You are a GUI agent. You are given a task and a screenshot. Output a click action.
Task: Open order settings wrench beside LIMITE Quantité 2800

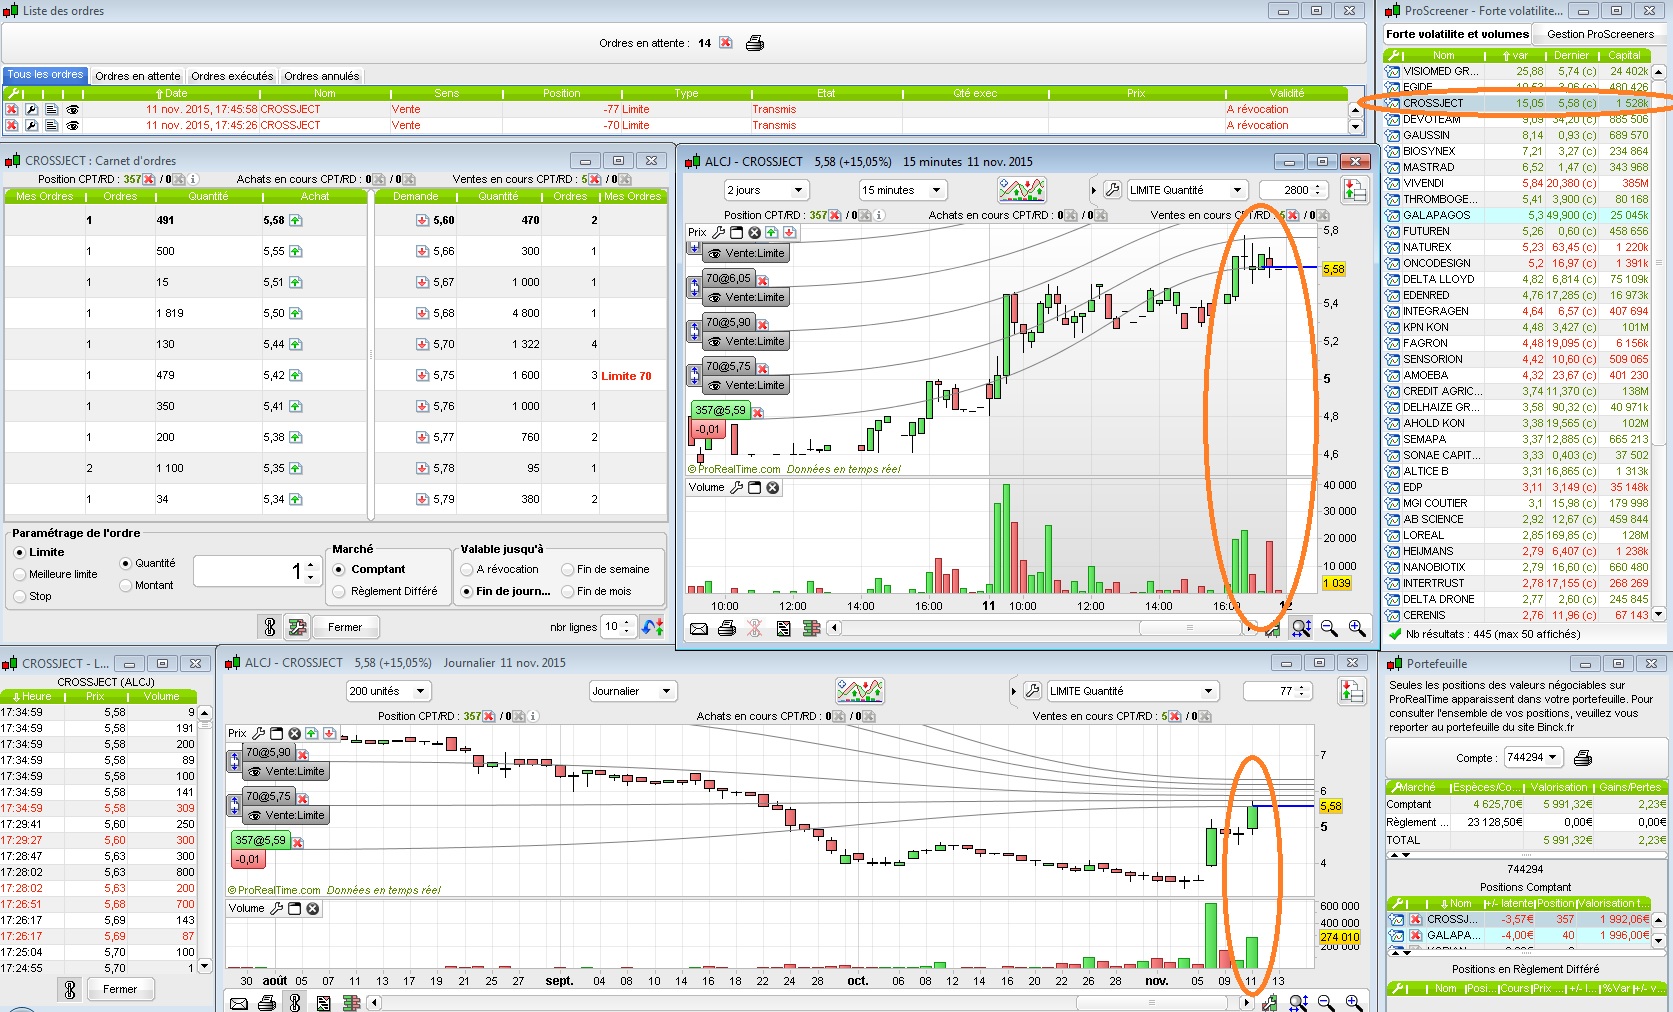tap(1112, 190)
